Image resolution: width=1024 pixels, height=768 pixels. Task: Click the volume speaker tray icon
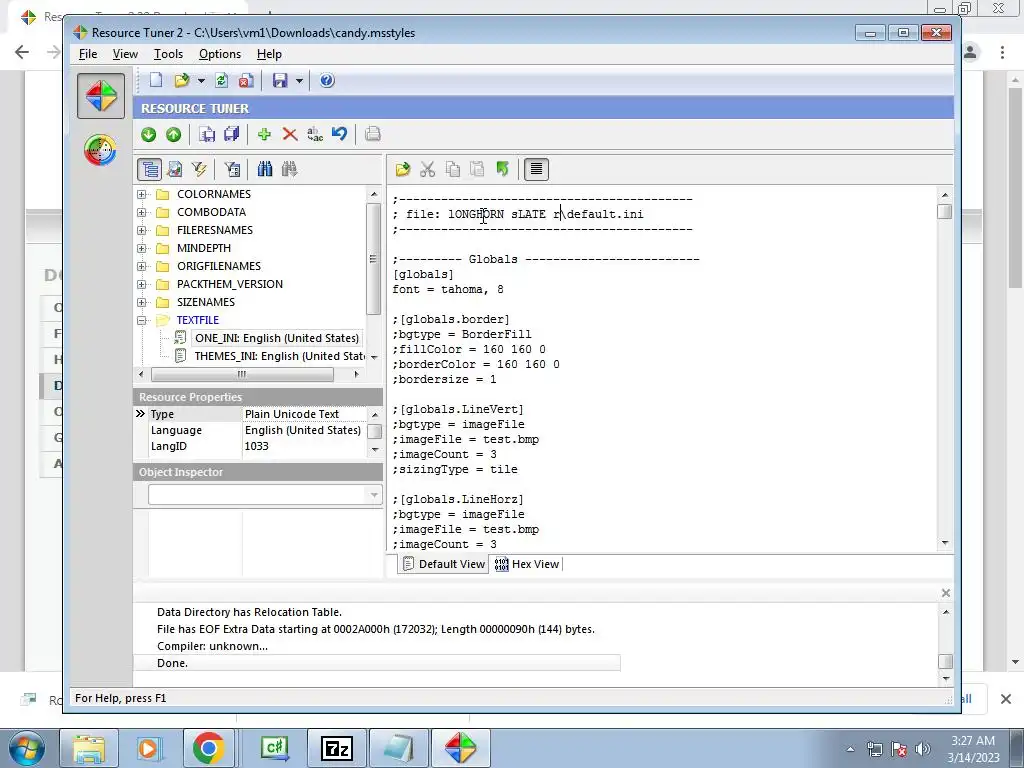(x=923, y=749)
